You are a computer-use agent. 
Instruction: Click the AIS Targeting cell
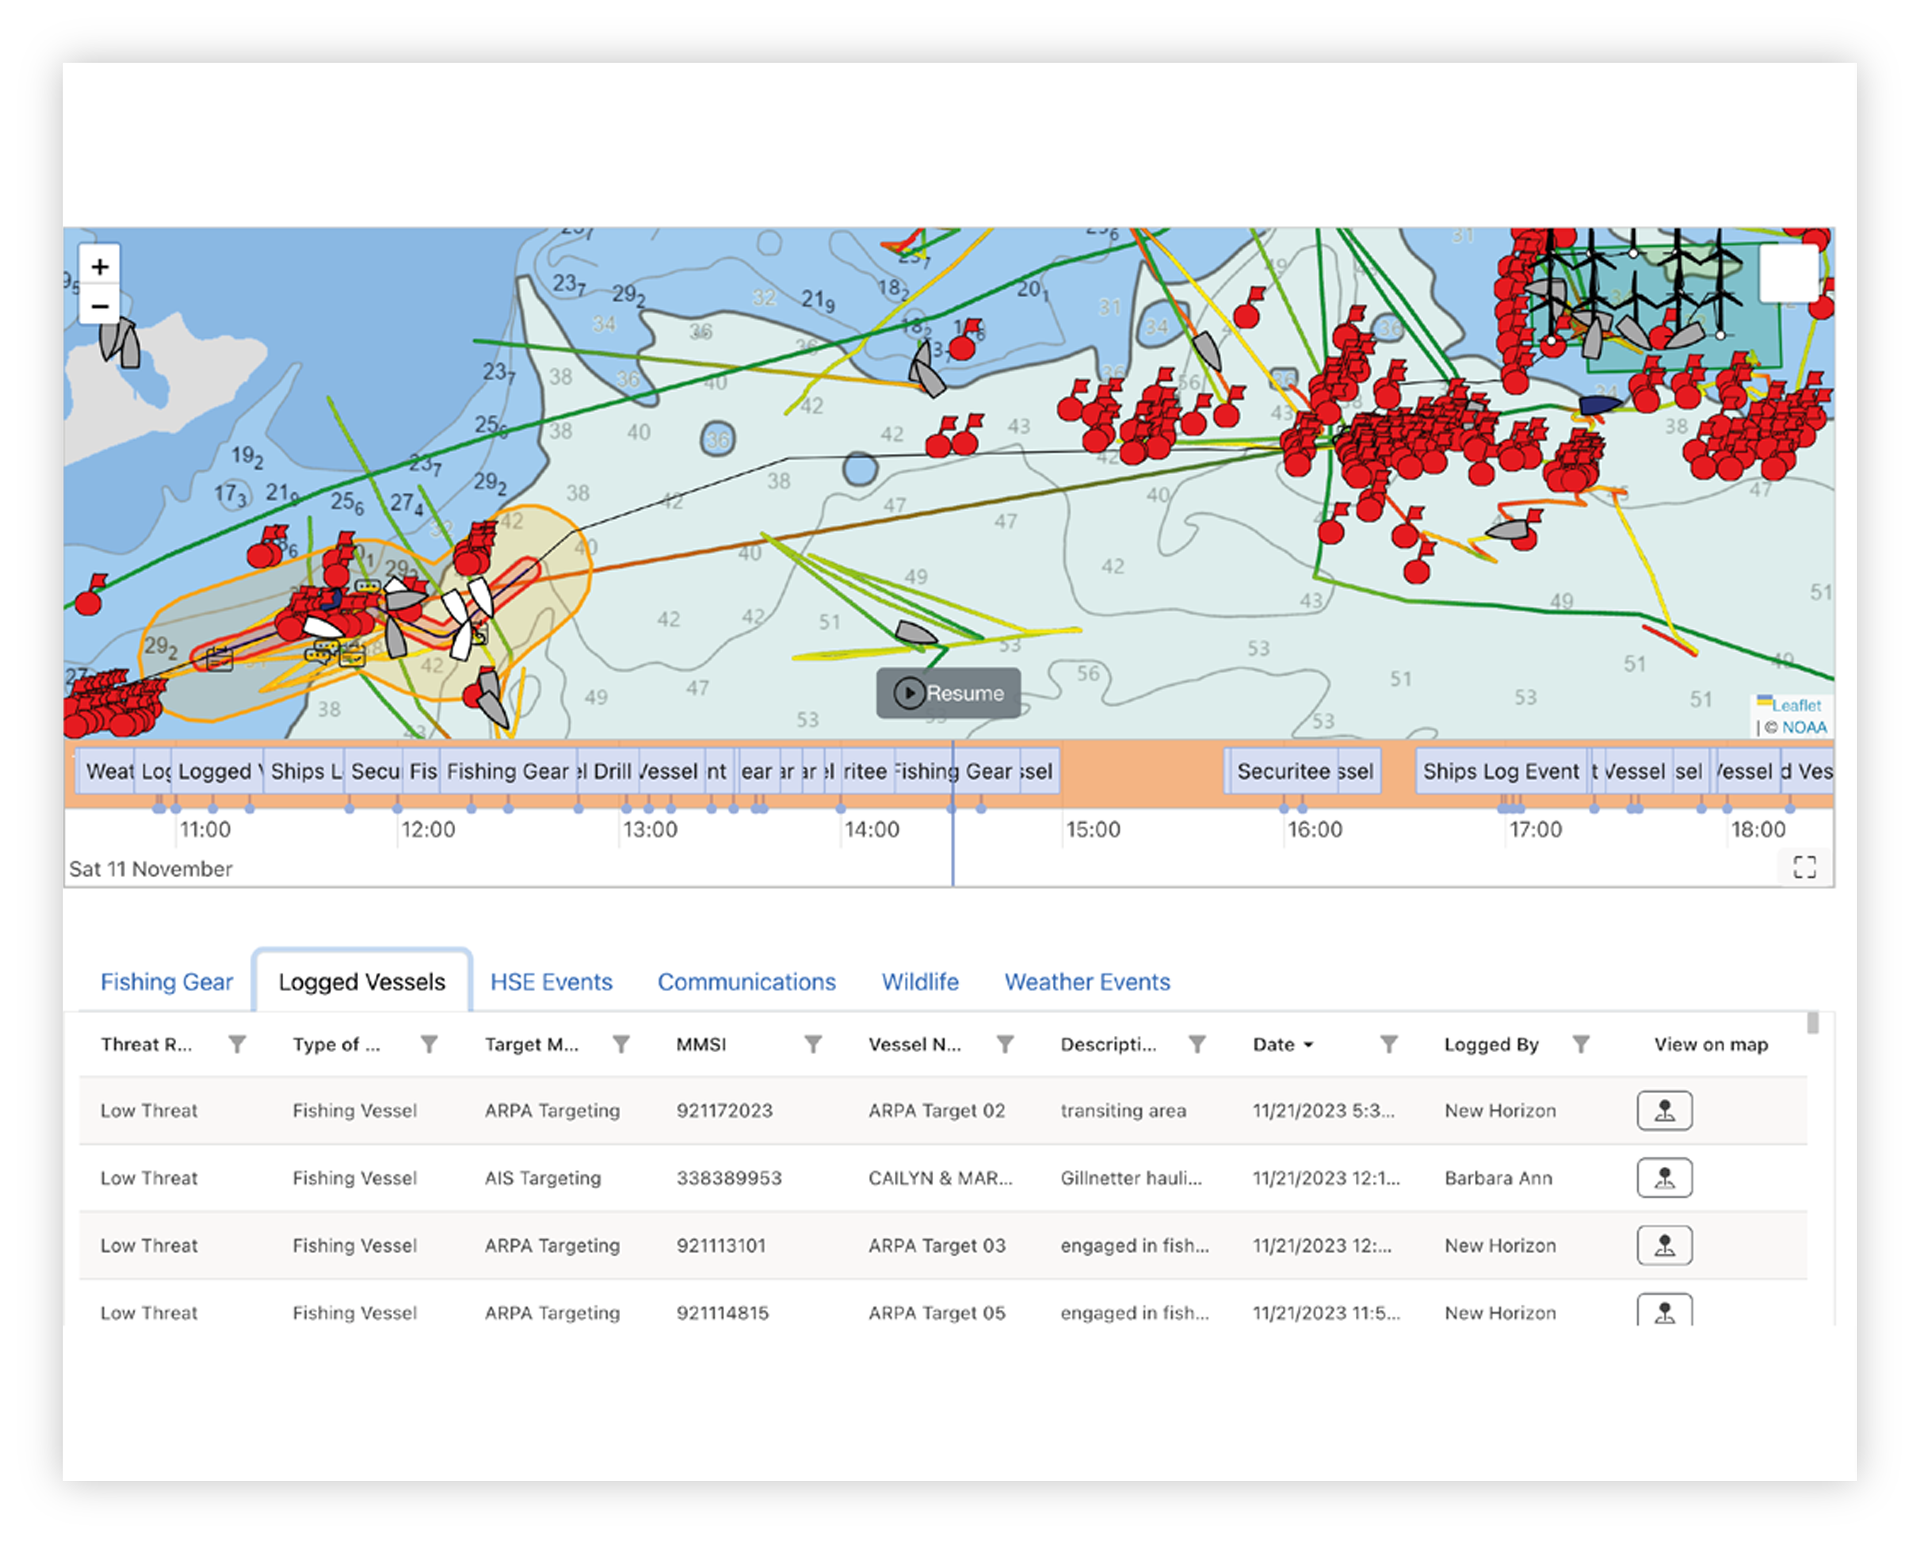point(543,1178)
